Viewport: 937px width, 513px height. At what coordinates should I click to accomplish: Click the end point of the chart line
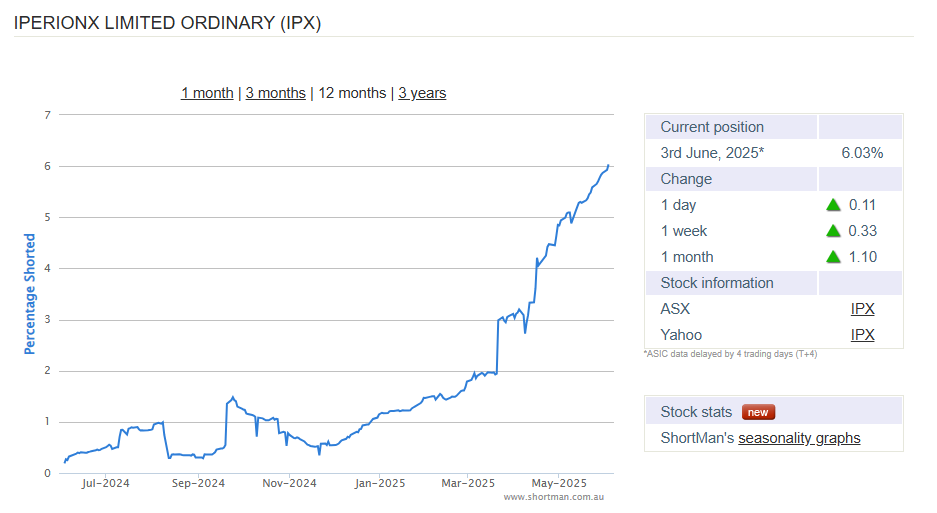608,165
